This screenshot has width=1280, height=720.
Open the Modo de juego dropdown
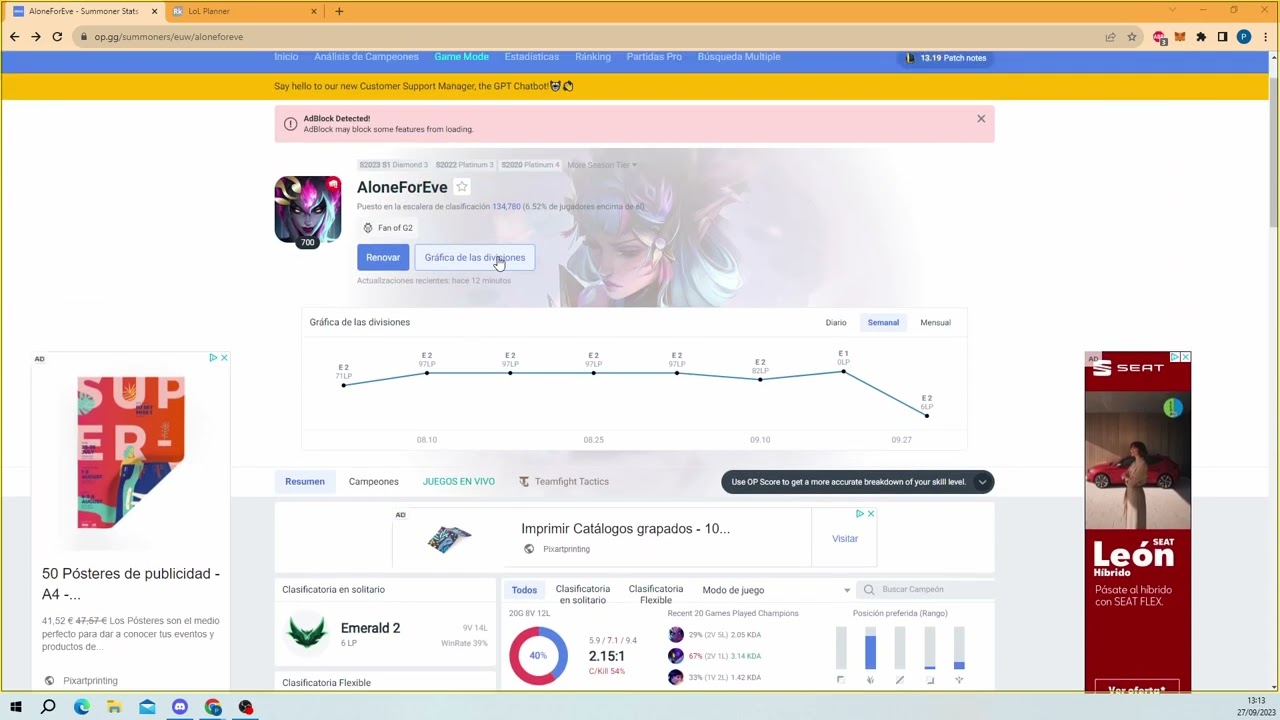click(776, 591)
